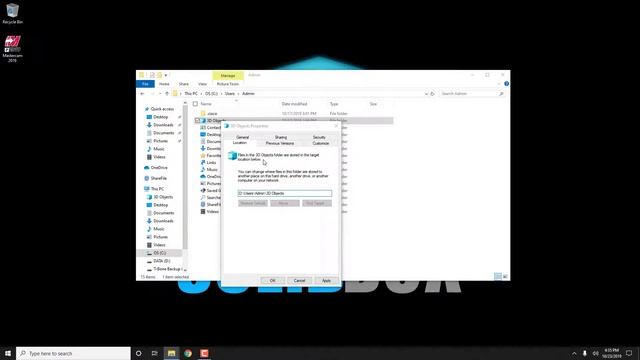Toggle the select-all checkbox beside Name header

pos(195,104)
